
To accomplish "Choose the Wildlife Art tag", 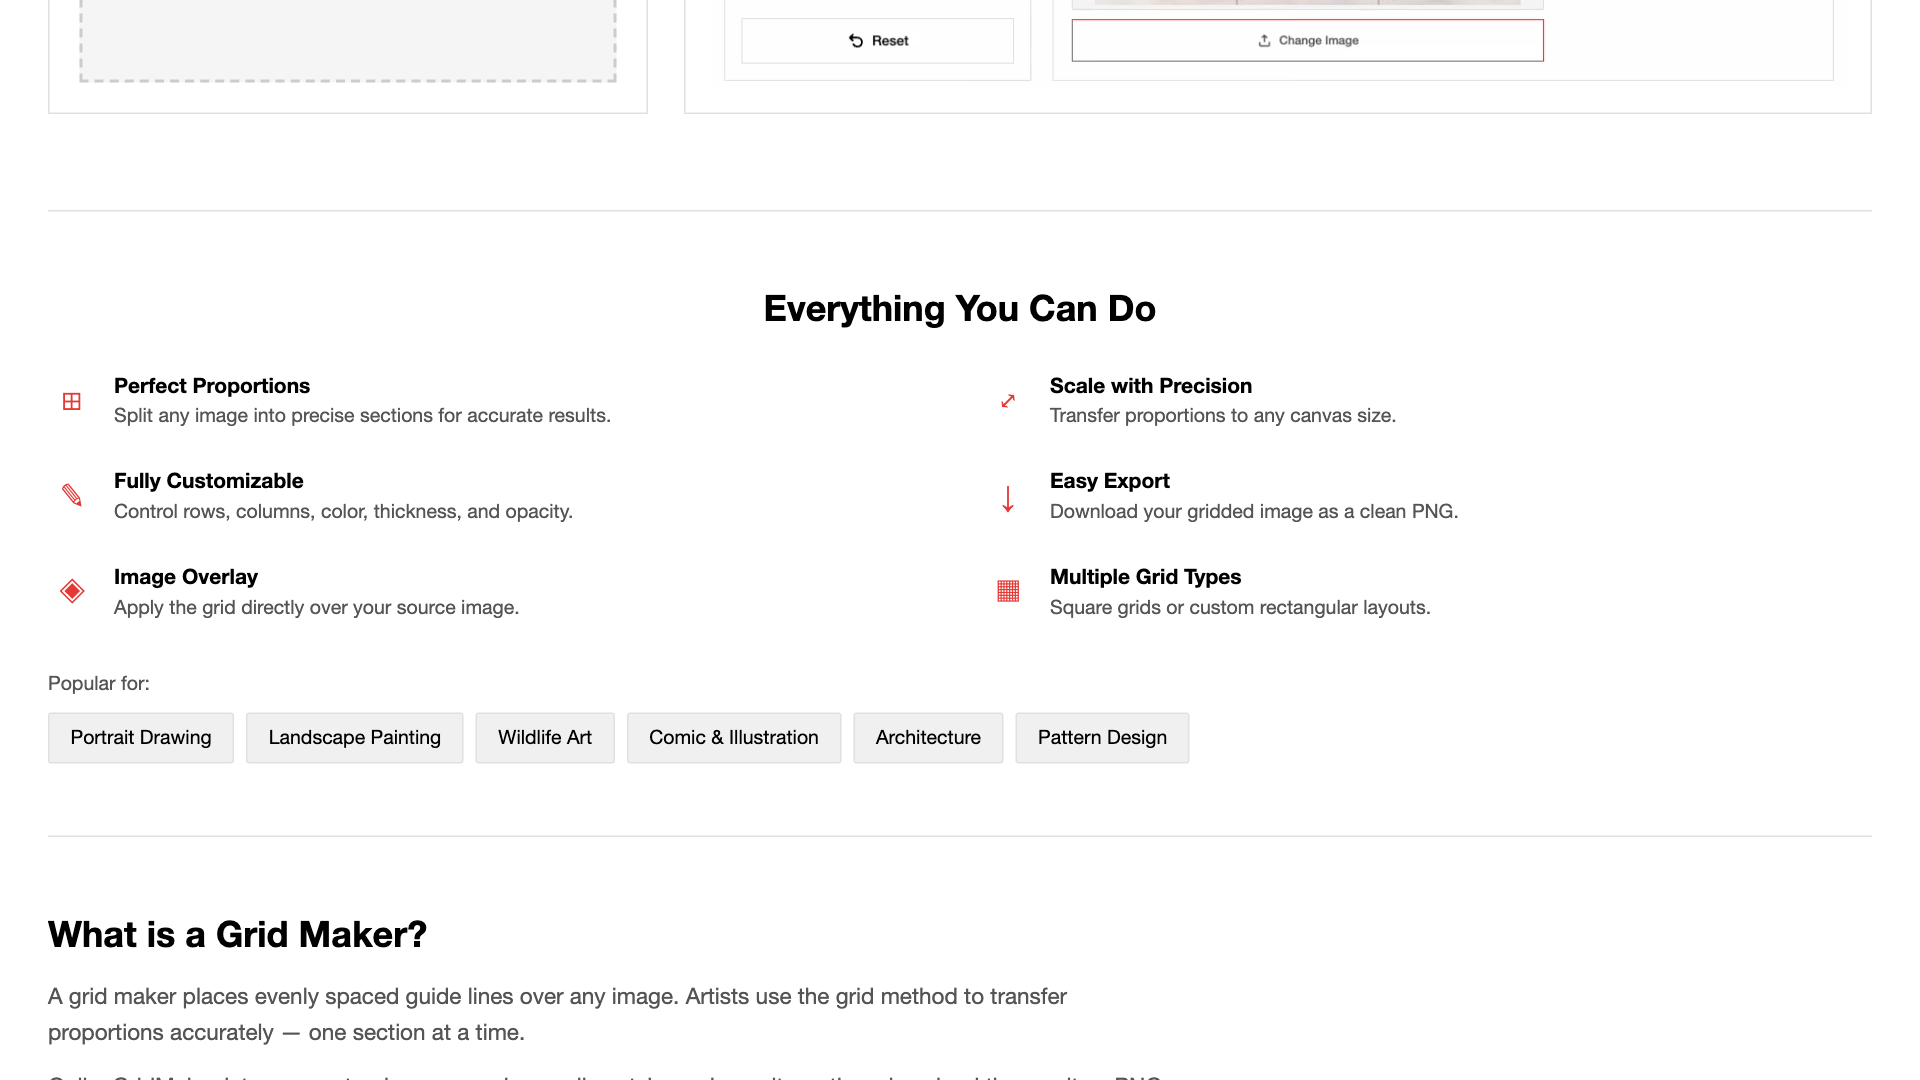I will click(x=545, y=738).
